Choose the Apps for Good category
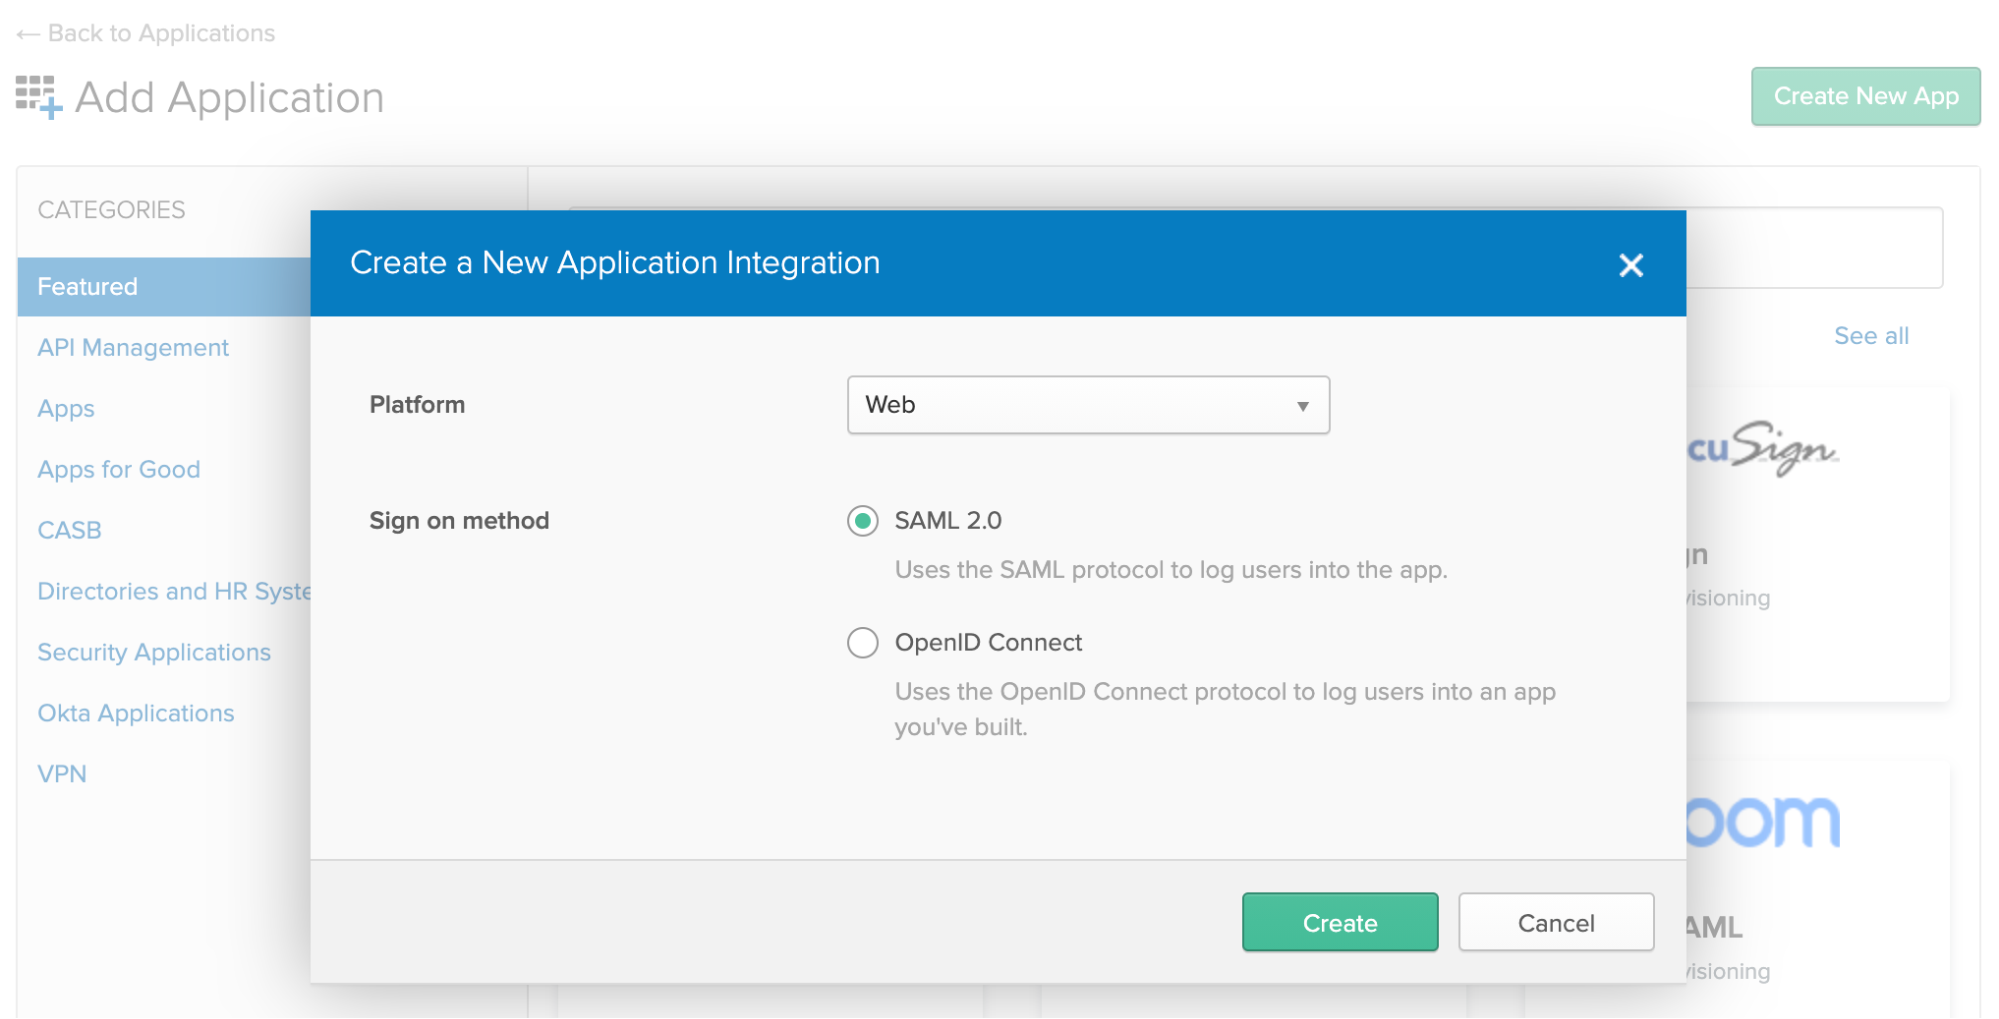This screenshot has height=1019, width=1999. coord(119,470)
